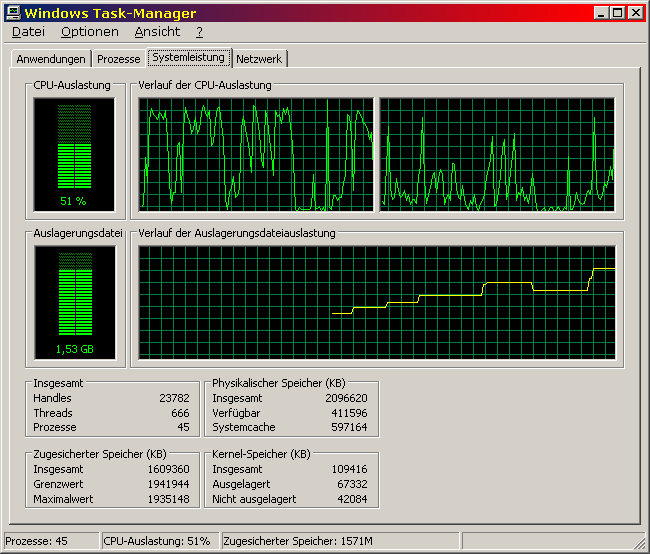Image resolution: width=650 pixels, height=554 pixels.
Task: Click the Nicht ausgelagert value 42084
Action: (352, 499)
